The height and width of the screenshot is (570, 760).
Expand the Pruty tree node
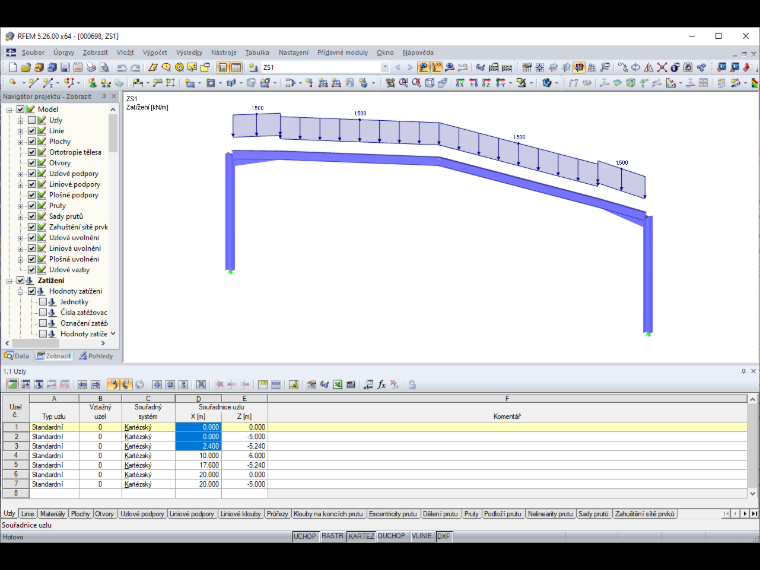click(20, 206)
